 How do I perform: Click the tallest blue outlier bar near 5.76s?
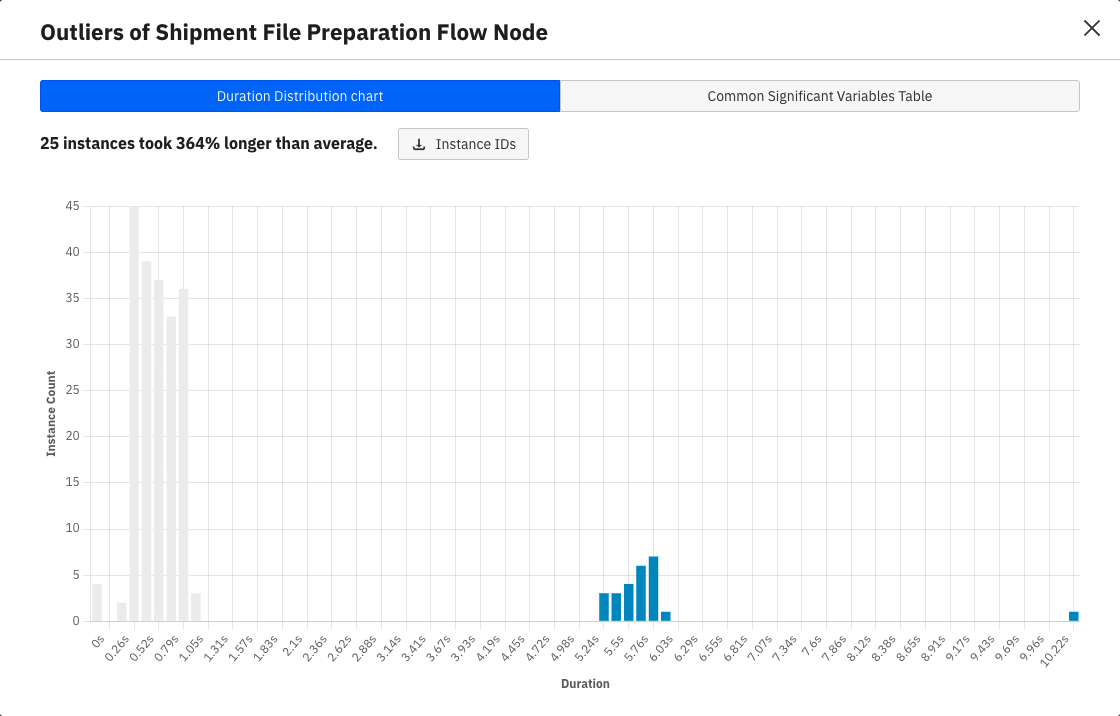654,585
